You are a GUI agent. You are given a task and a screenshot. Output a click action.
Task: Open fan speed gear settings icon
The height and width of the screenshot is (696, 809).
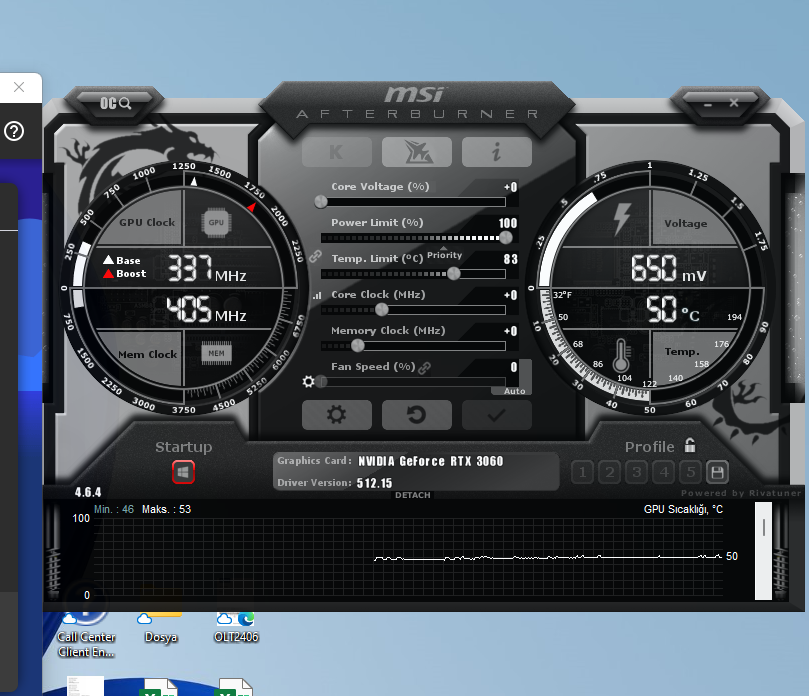coord(309,382)
